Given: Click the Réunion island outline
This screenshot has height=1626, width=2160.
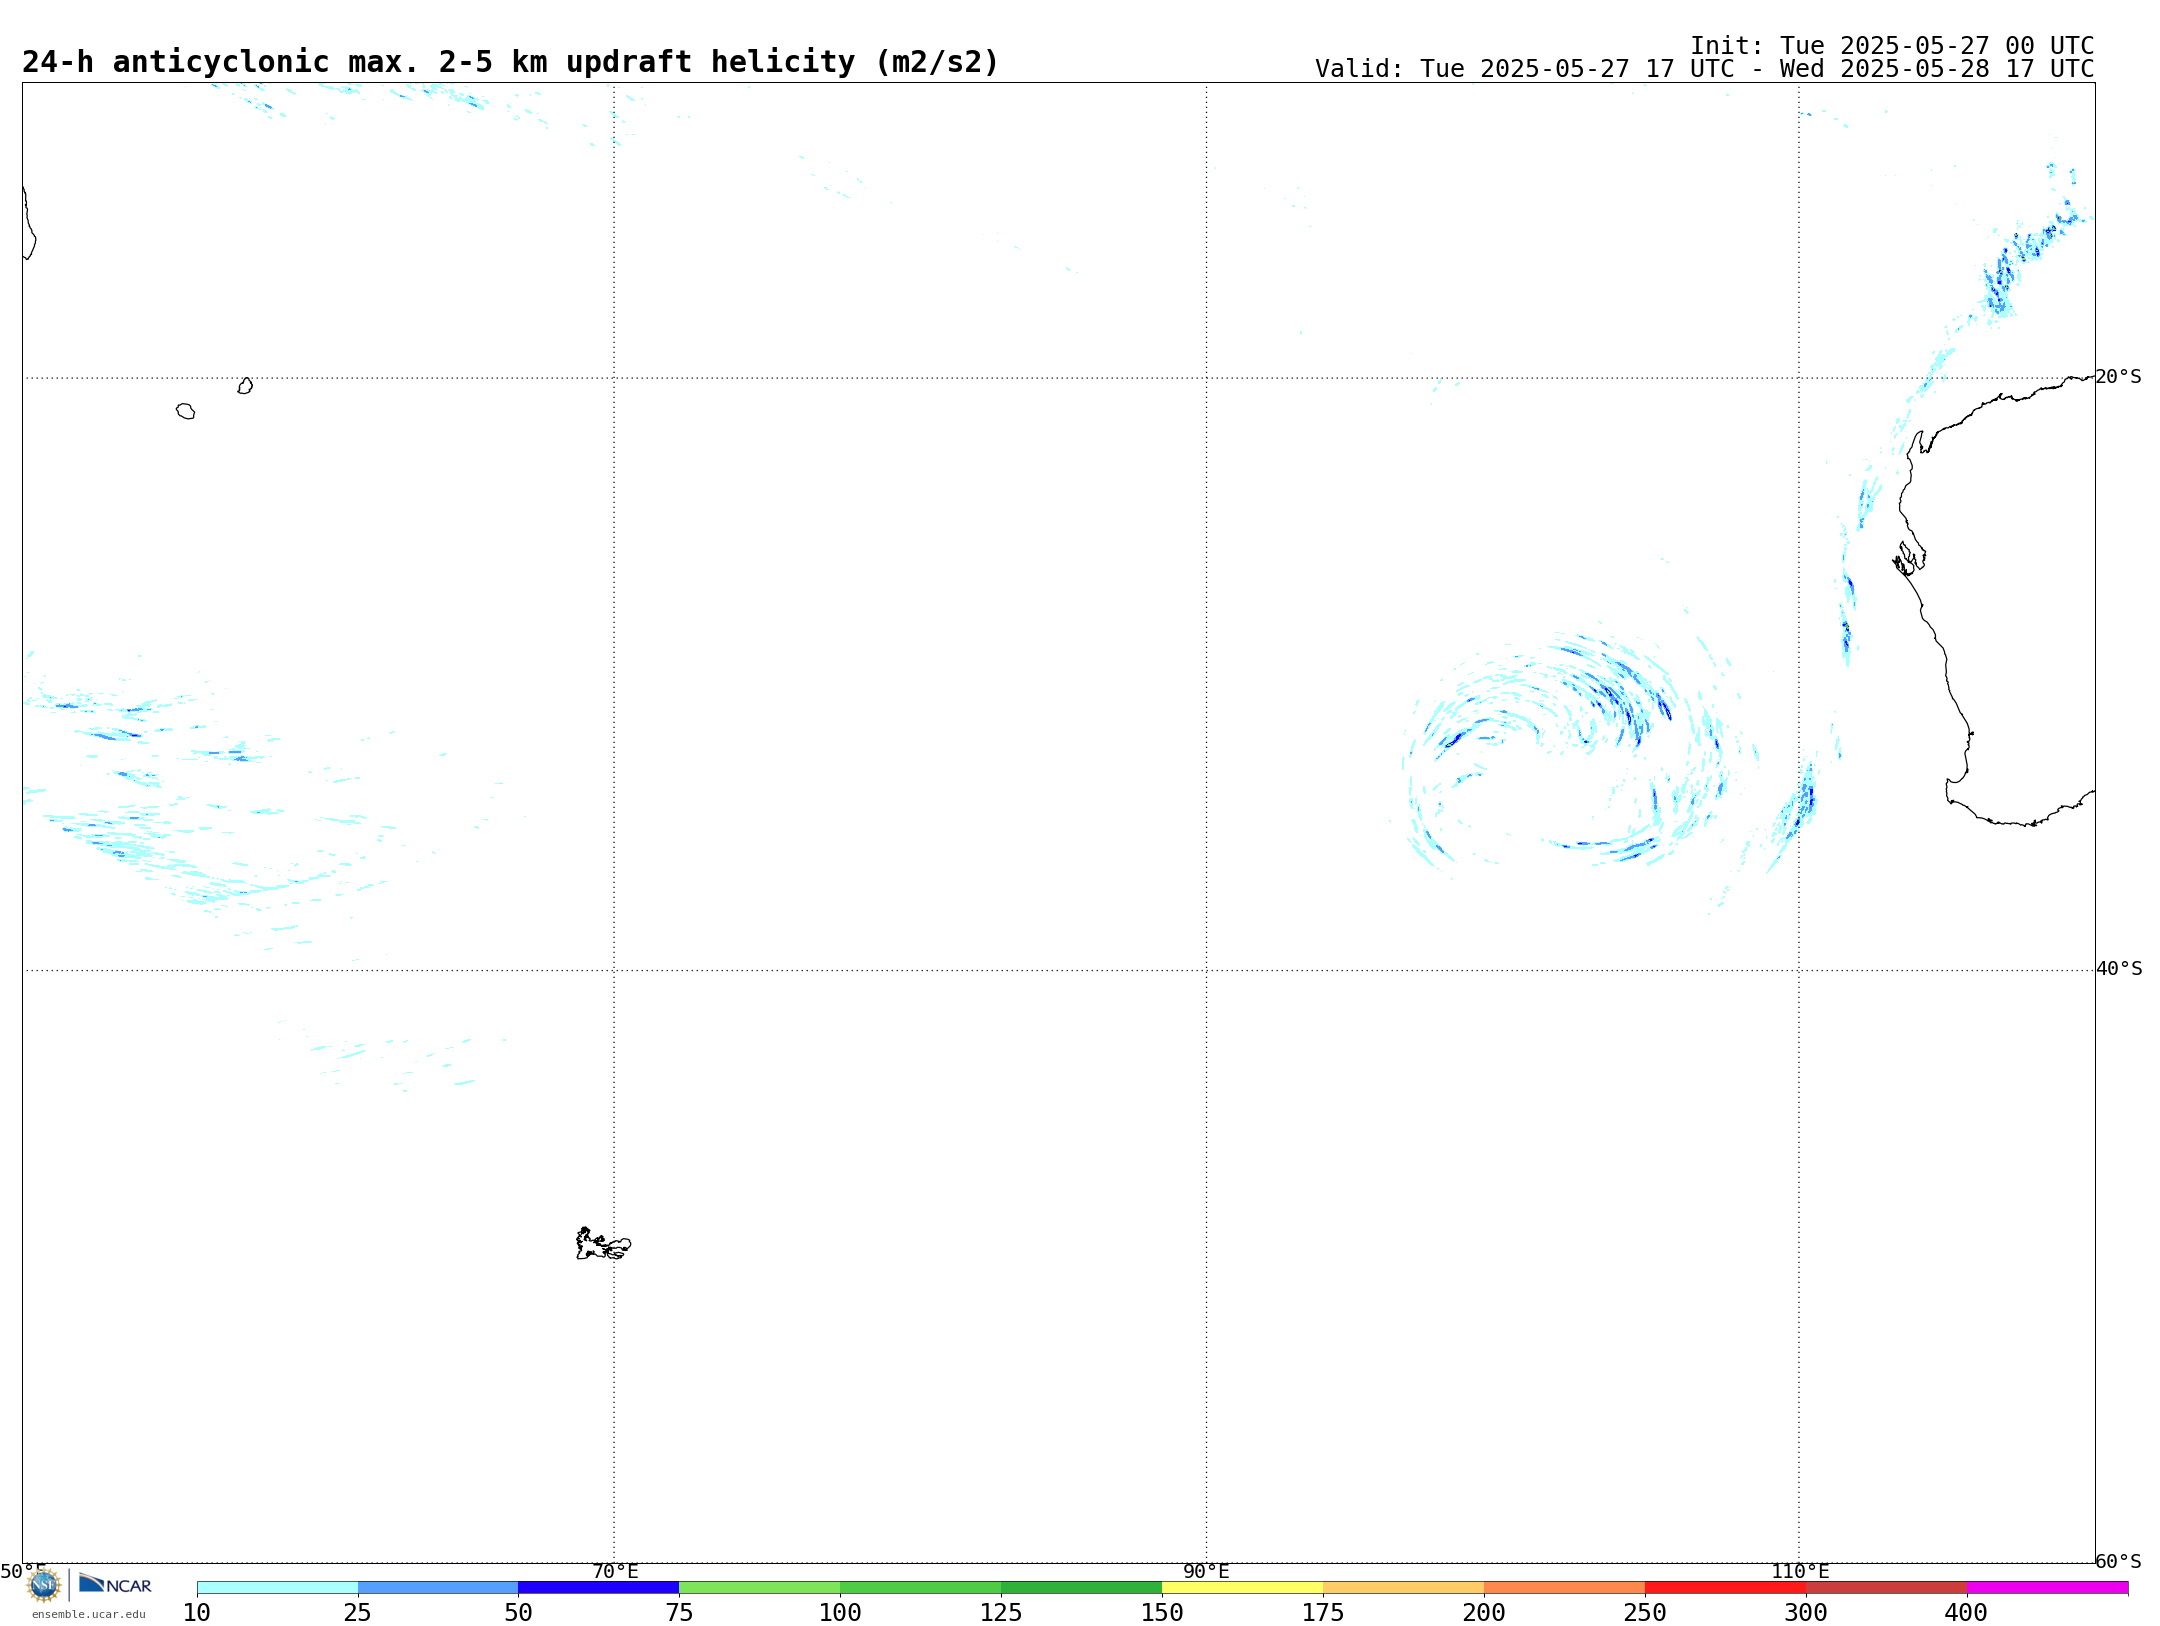Looking at the screenshot, I should [x=186, y=411].
